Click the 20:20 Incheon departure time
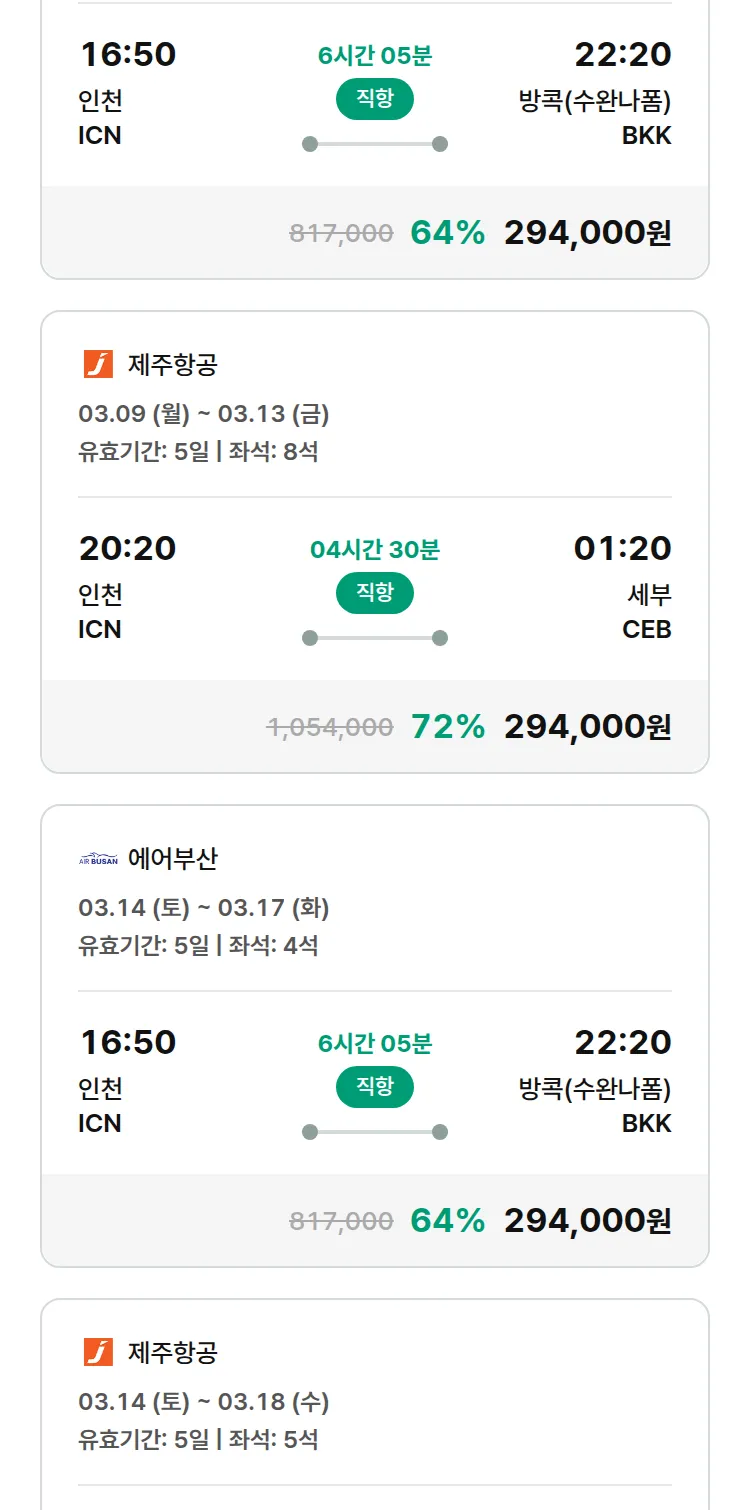This screenshot has width=750, height=1510. [x=127, y=548]
